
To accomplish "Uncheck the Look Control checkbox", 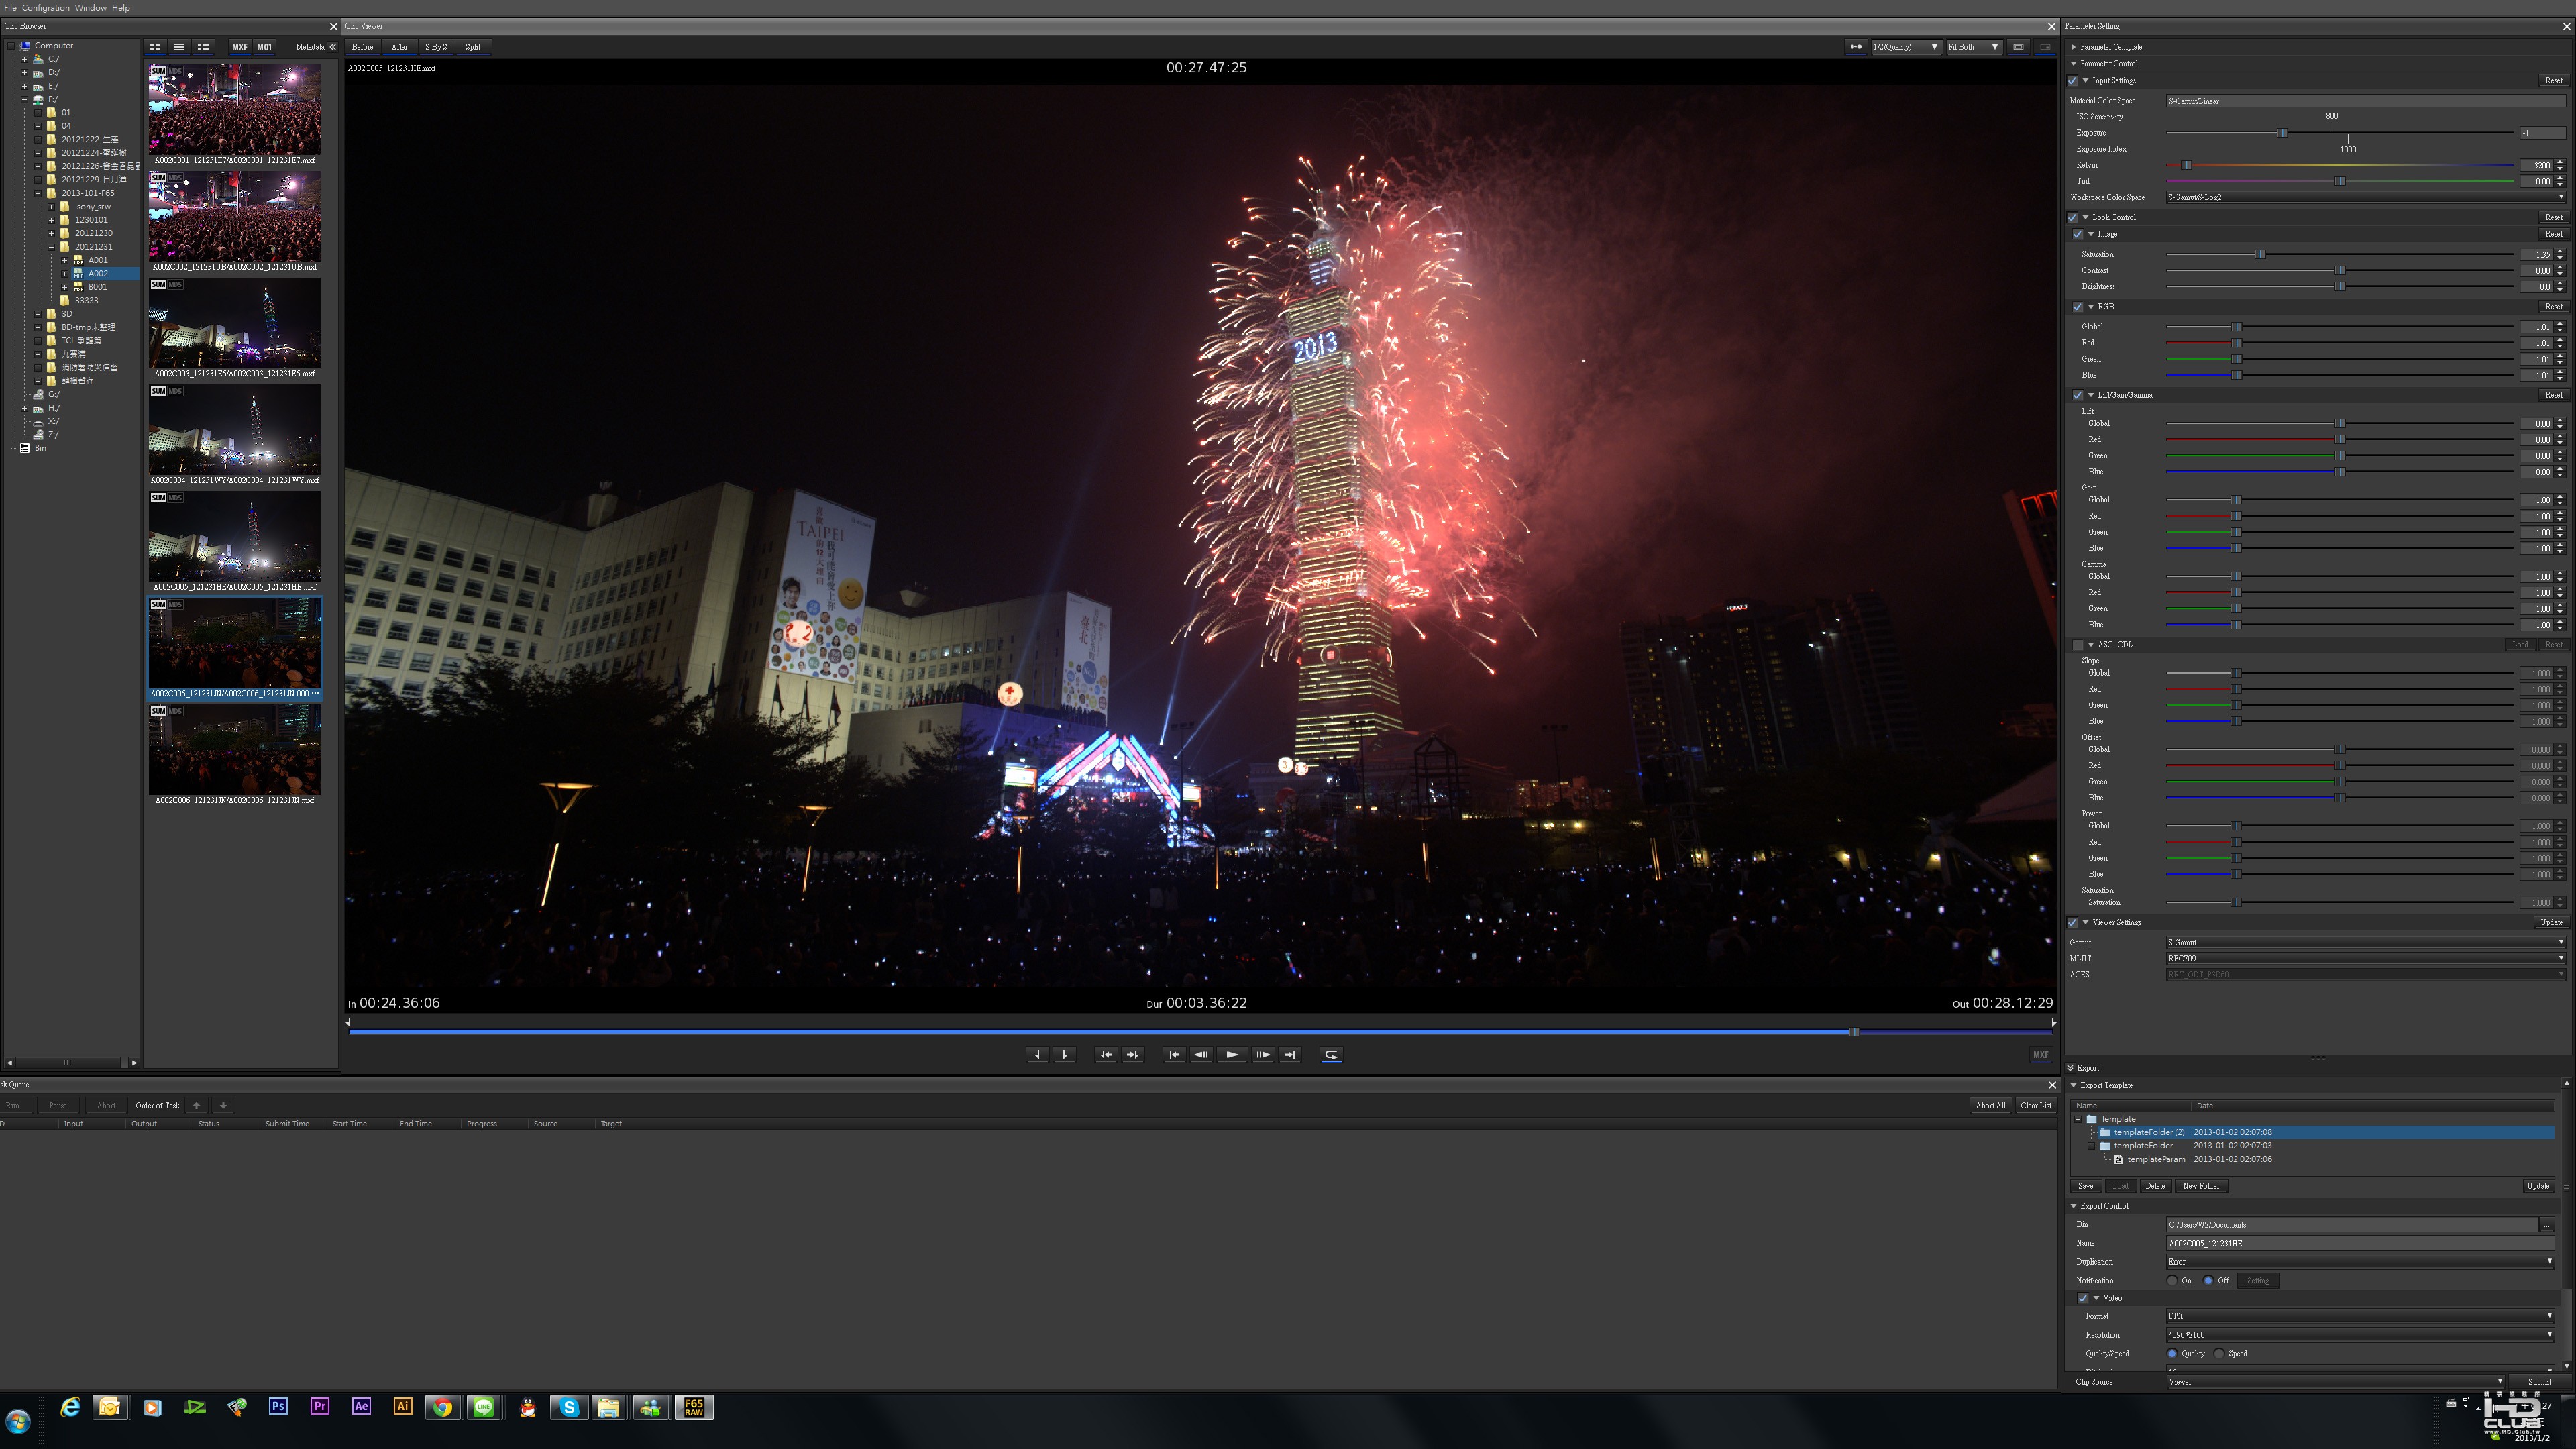I will coord(2073,218).
